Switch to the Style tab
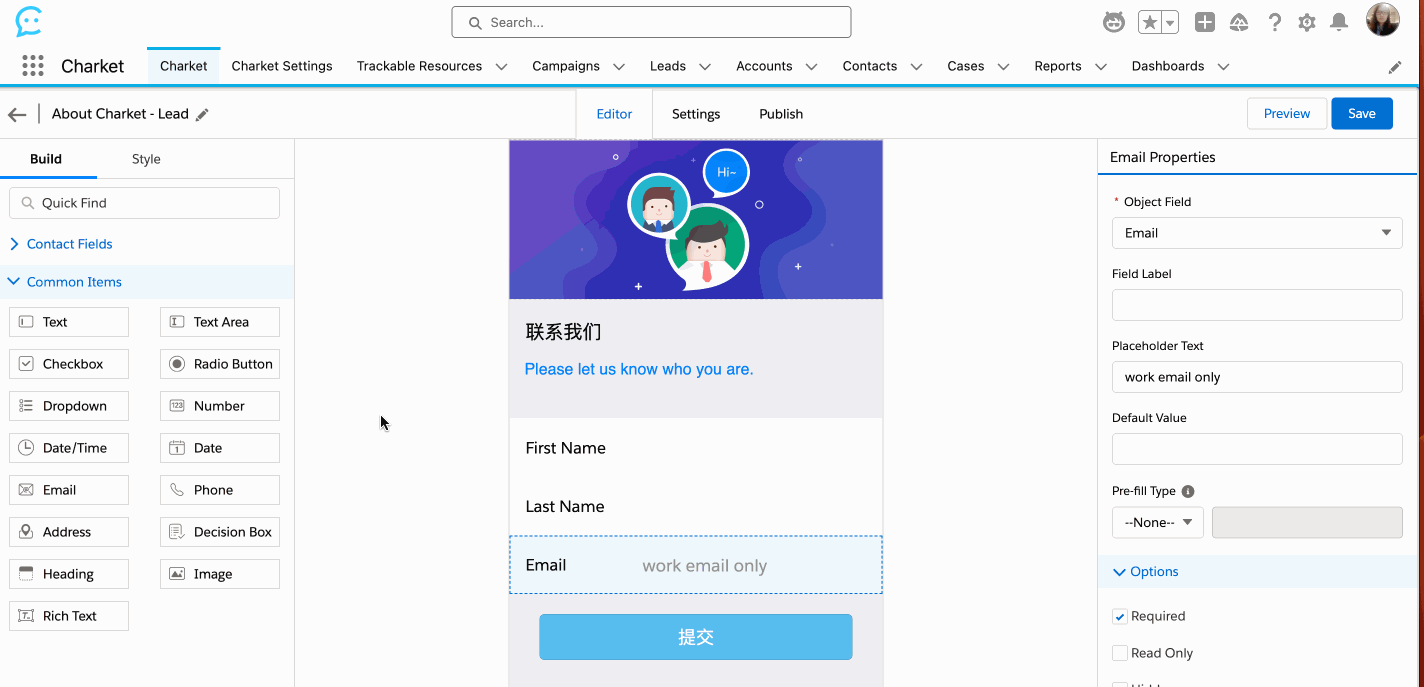Viewport: 1424px width, 687px height. [146, 159]
